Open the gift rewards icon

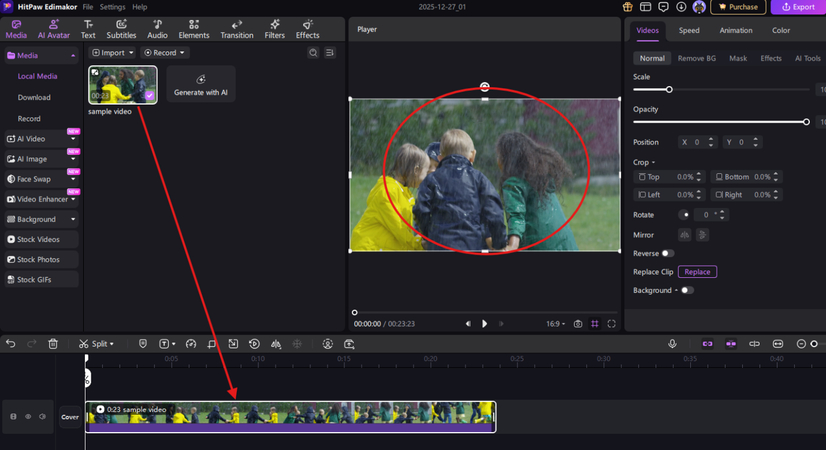627,7
